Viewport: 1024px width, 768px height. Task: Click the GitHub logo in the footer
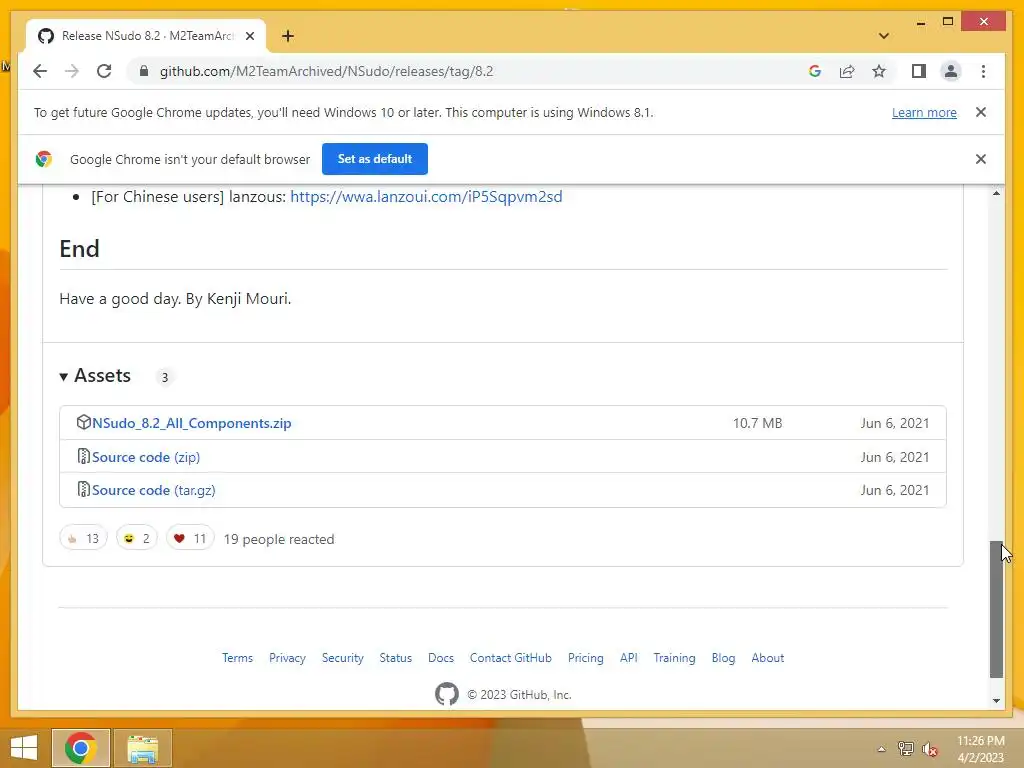[x=447, y=694]
